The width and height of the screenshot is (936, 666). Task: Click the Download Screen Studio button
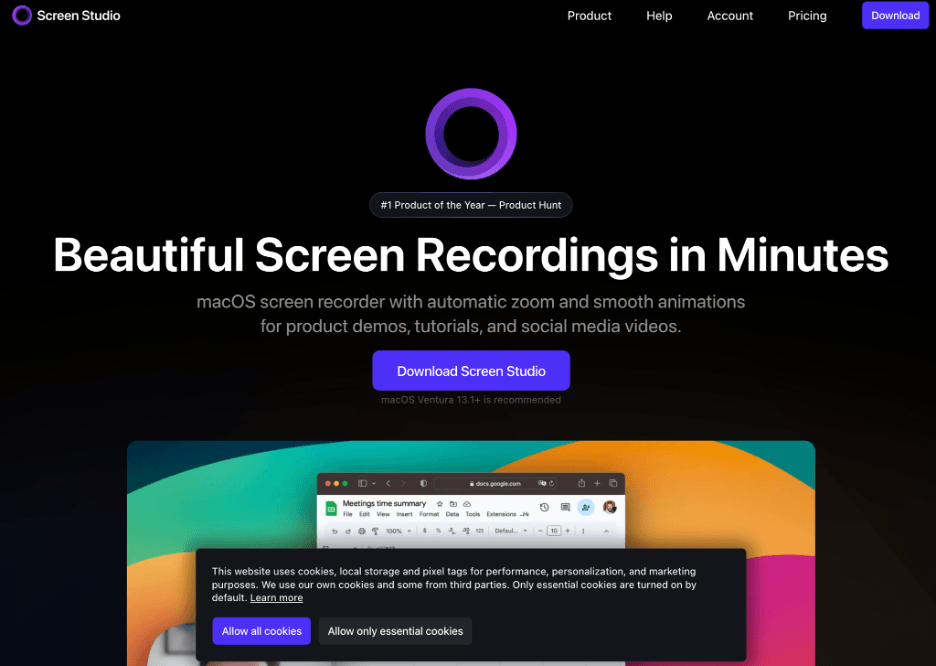point(471,371)
